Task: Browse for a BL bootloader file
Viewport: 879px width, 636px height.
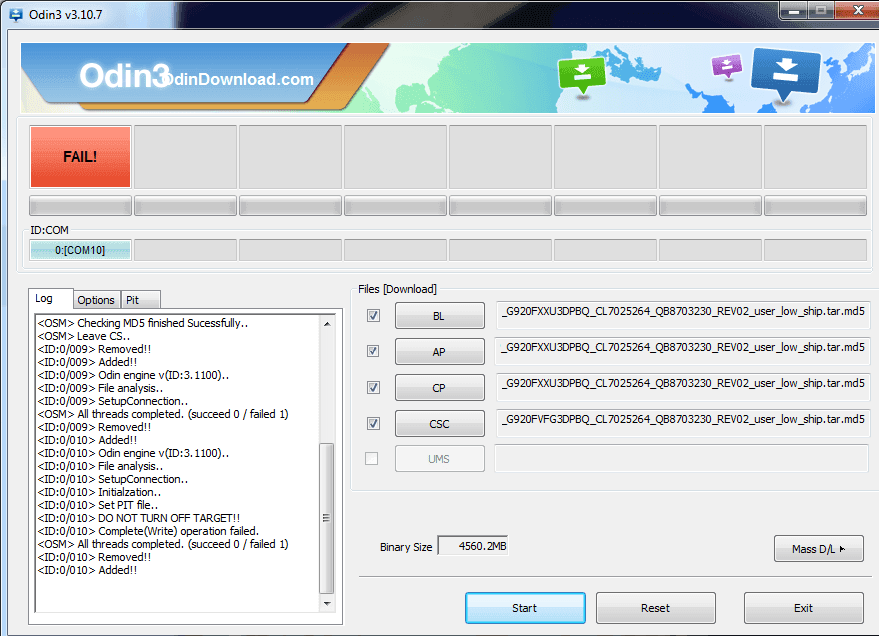Action: coord(440,316)
